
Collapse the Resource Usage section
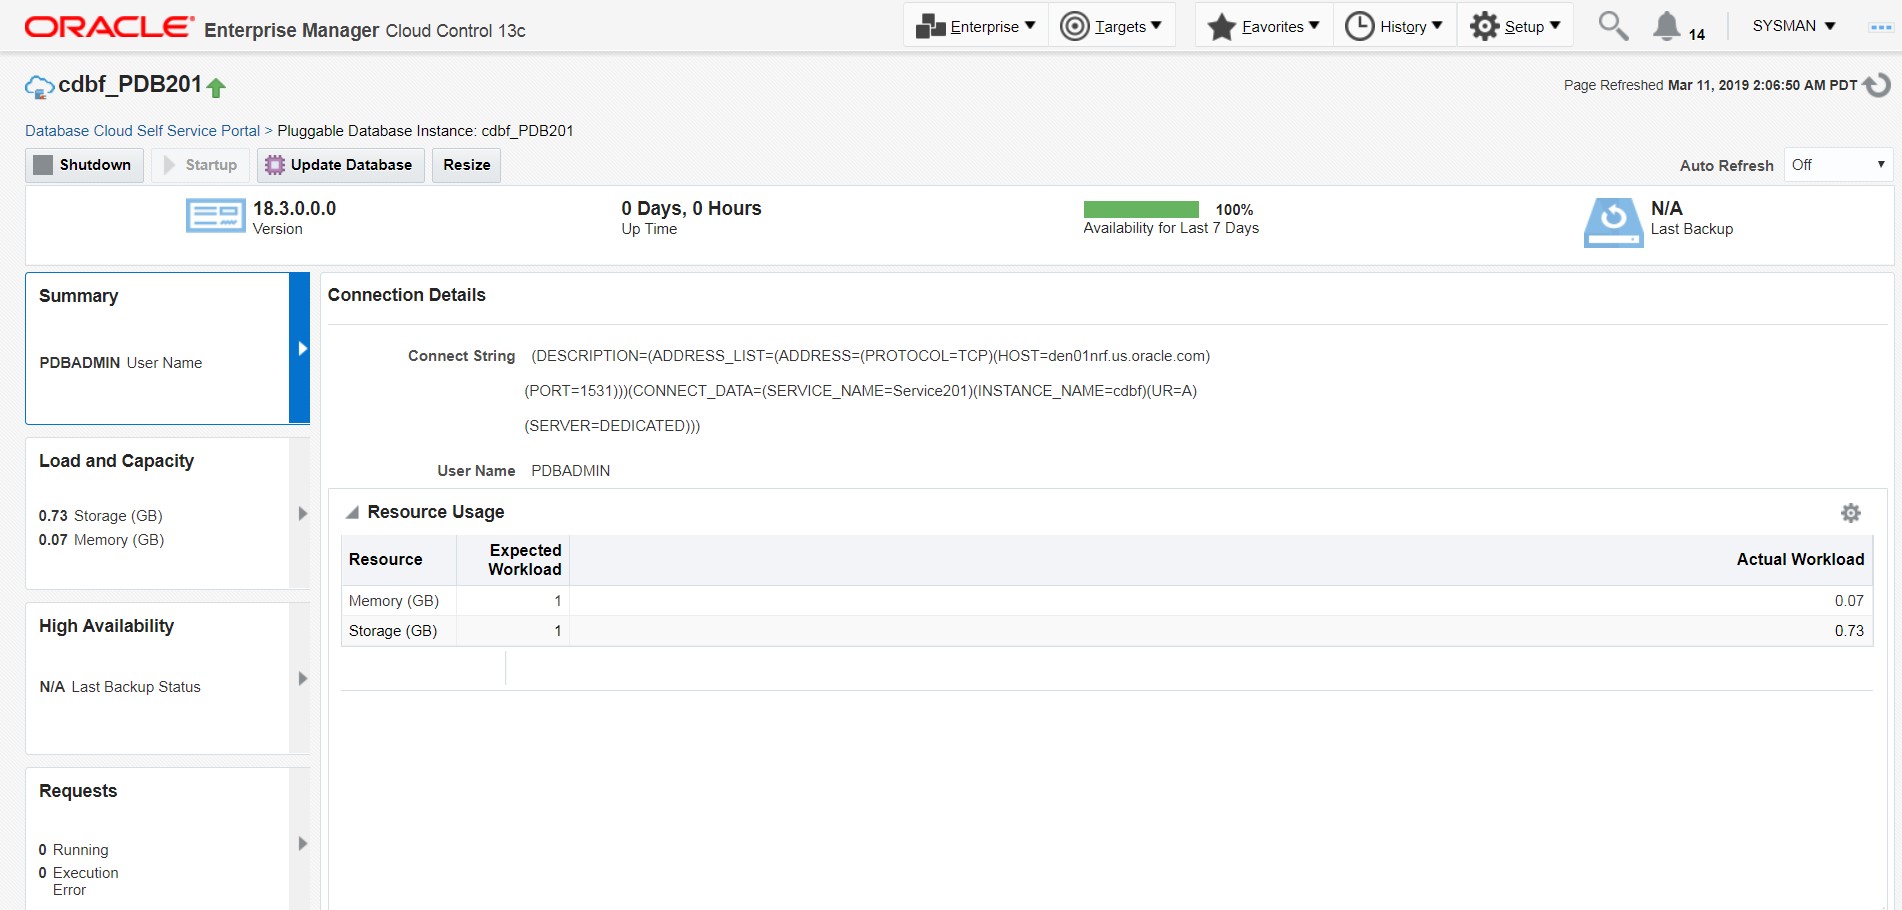(x=352, y=513)
